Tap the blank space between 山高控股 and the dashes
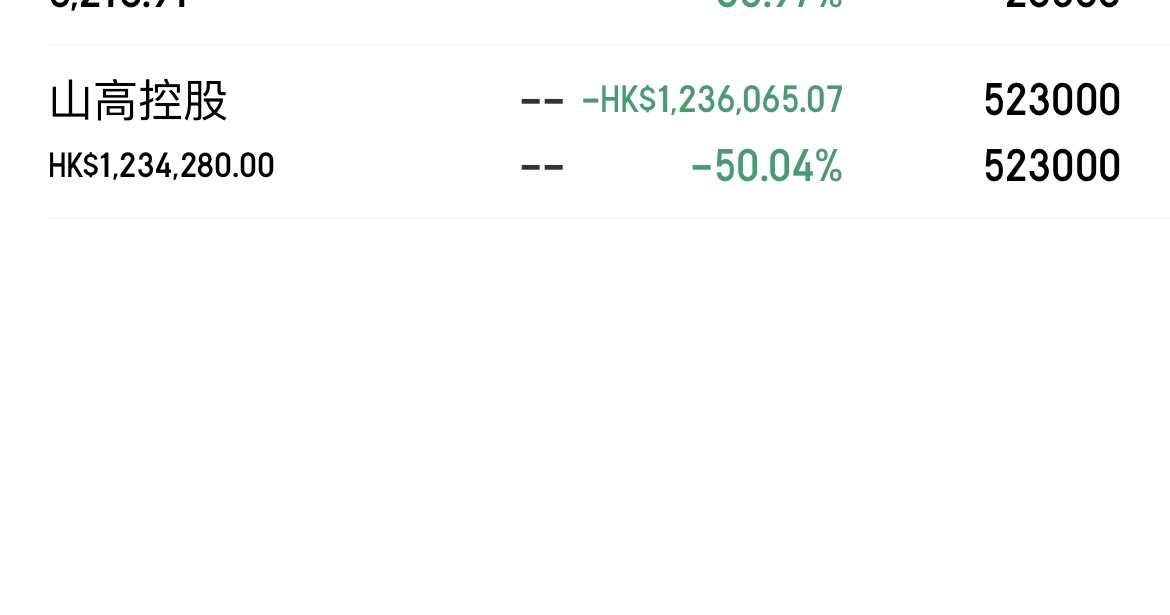Image resolution: width=1170 pixels, height=615 pixels. 373,101
